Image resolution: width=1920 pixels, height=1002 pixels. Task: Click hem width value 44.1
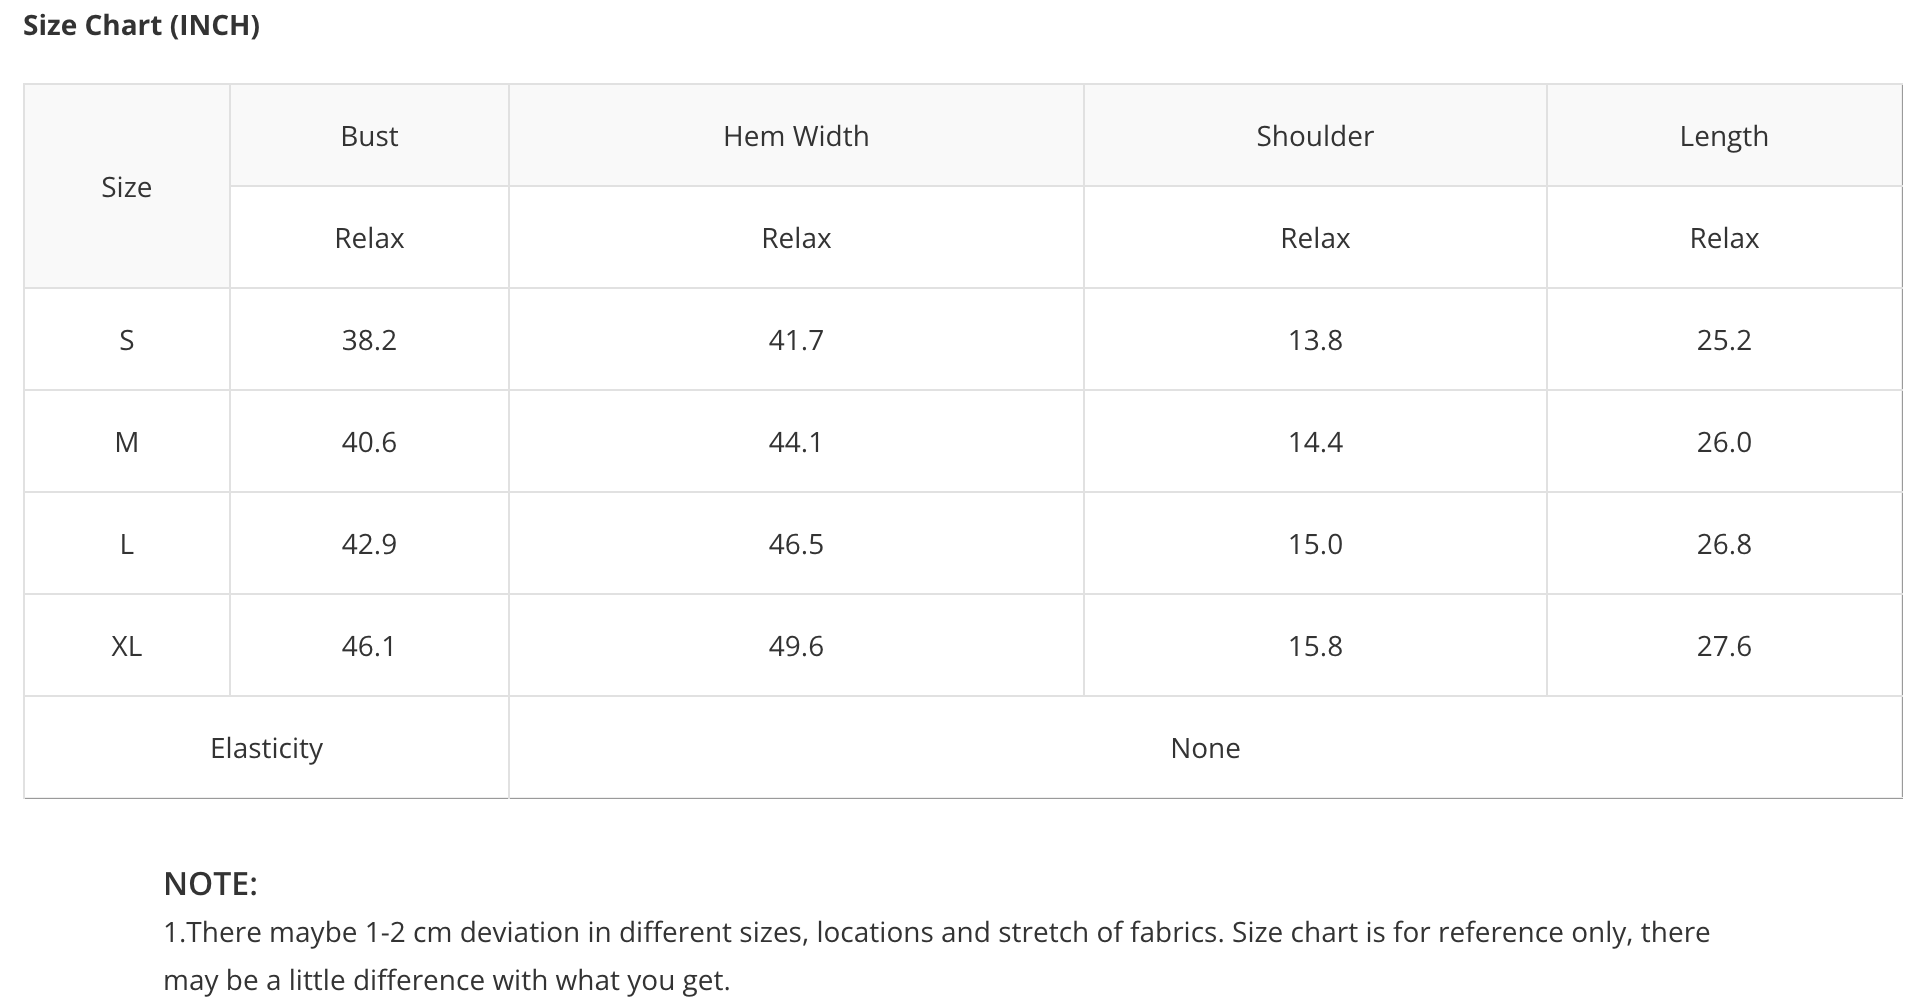point(796,442)
